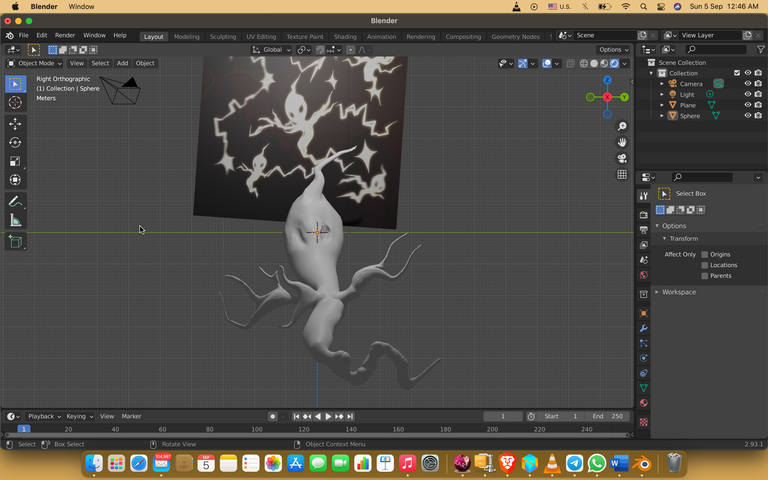Viewport: 768px width, 480px height.
Task: Open Safari from the Dock
Action: (139, 463)
